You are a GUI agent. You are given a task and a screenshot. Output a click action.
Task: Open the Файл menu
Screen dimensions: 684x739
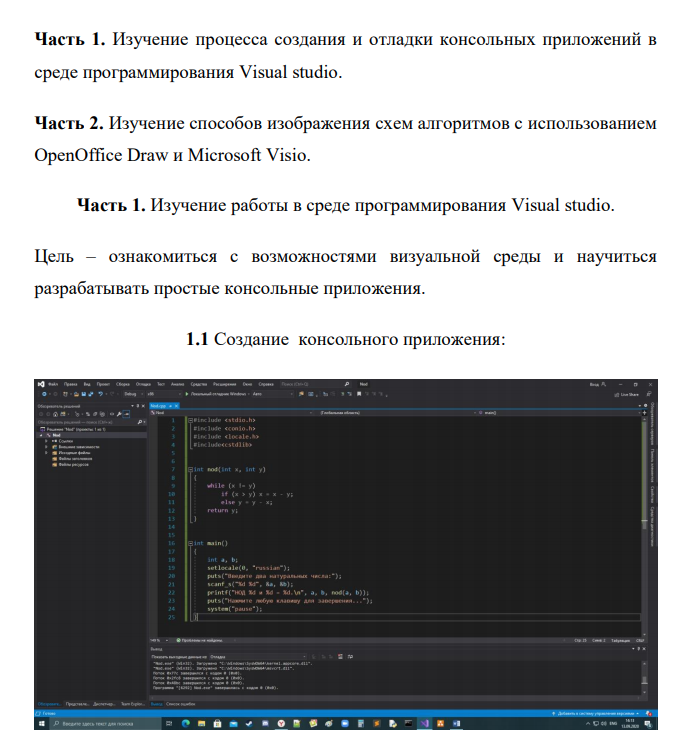53,384
